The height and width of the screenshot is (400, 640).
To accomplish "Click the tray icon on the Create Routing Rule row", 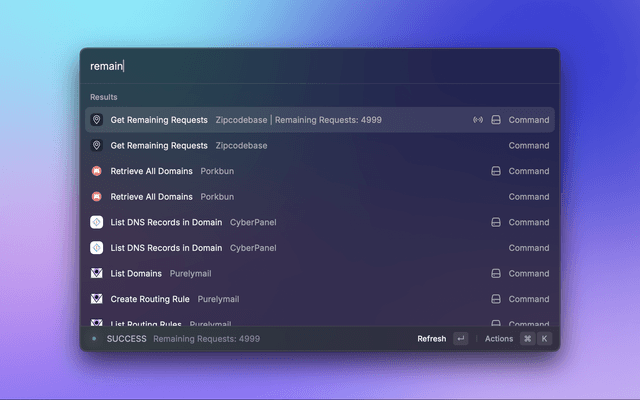I will click(x=495, y=299).
